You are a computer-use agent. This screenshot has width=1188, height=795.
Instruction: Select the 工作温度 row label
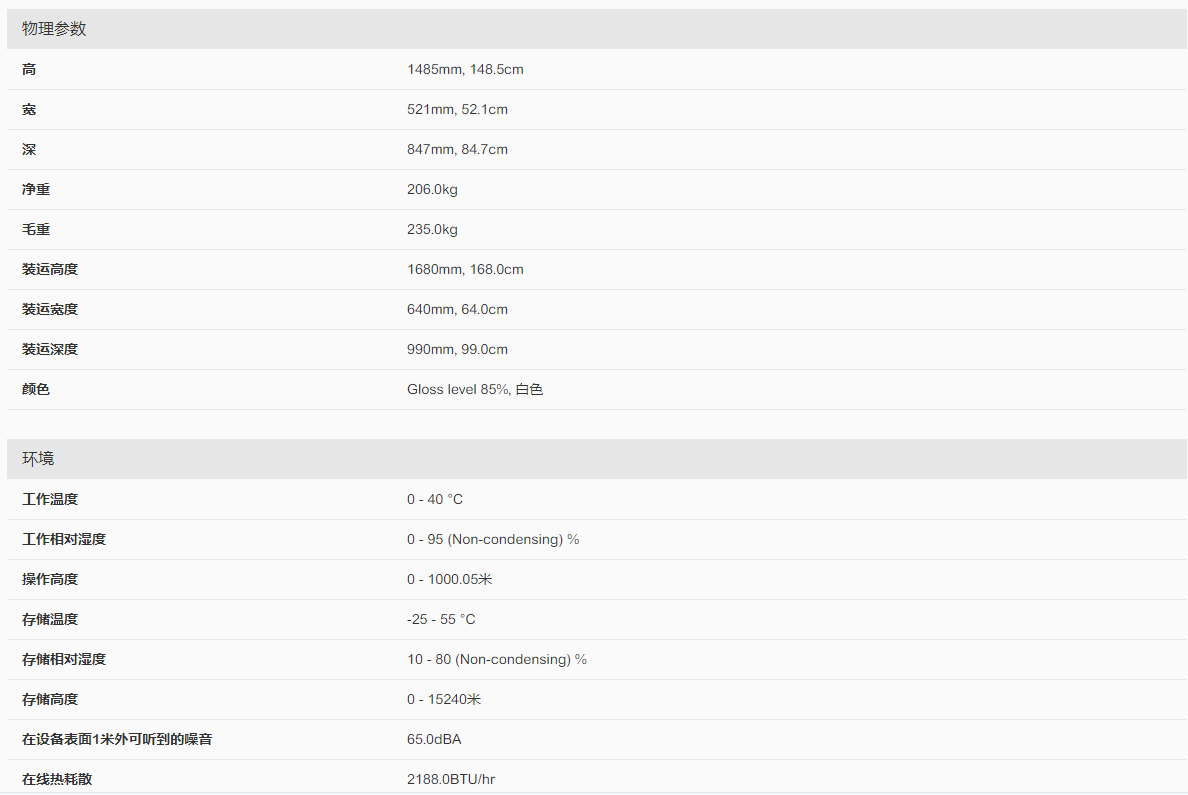click(50, 499)
